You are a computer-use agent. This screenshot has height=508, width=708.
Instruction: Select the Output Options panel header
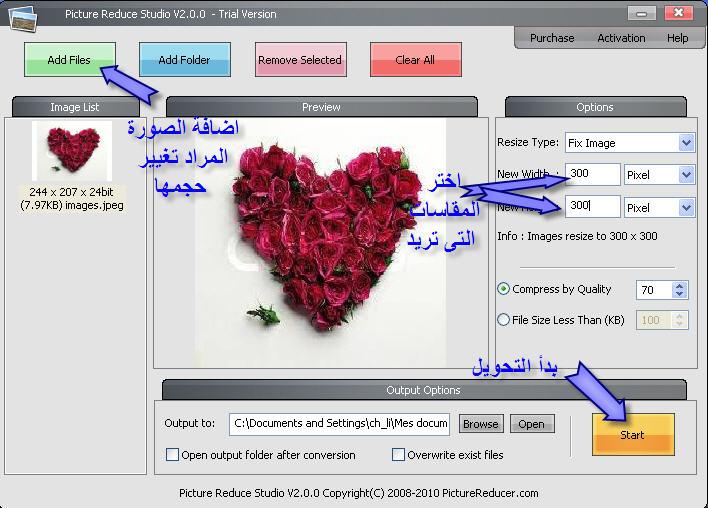(x=424, y=390)
